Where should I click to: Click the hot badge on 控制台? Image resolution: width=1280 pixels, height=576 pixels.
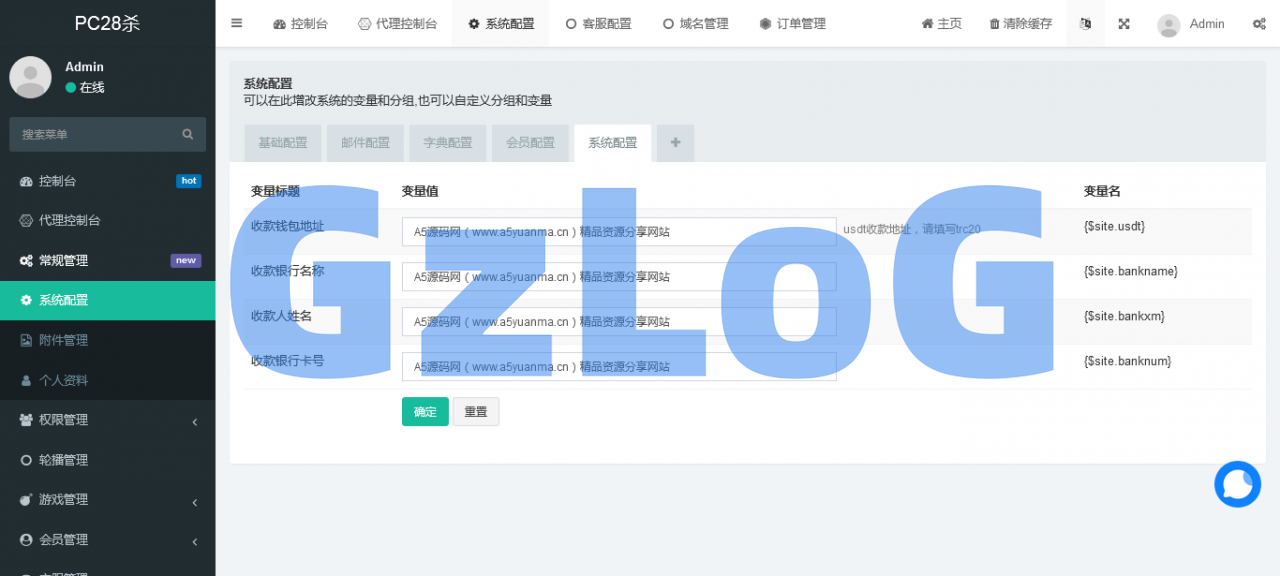click(188, 181)
